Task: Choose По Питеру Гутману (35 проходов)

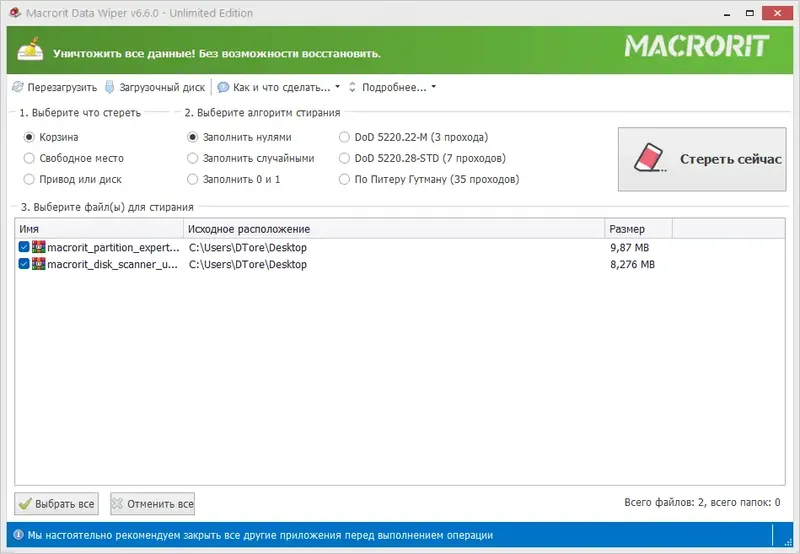Action: pos(344,179)
